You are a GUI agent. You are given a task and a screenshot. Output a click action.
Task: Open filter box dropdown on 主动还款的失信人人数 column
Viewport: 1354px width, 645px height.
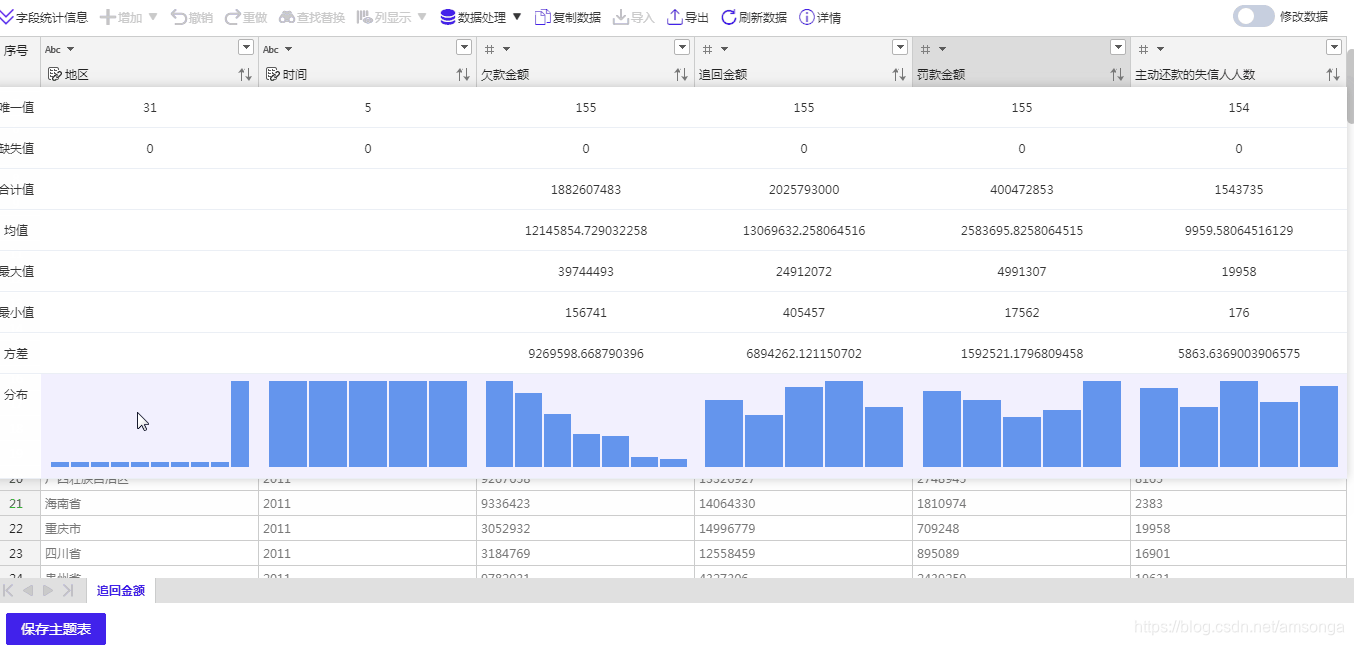tap(1334, 48)
